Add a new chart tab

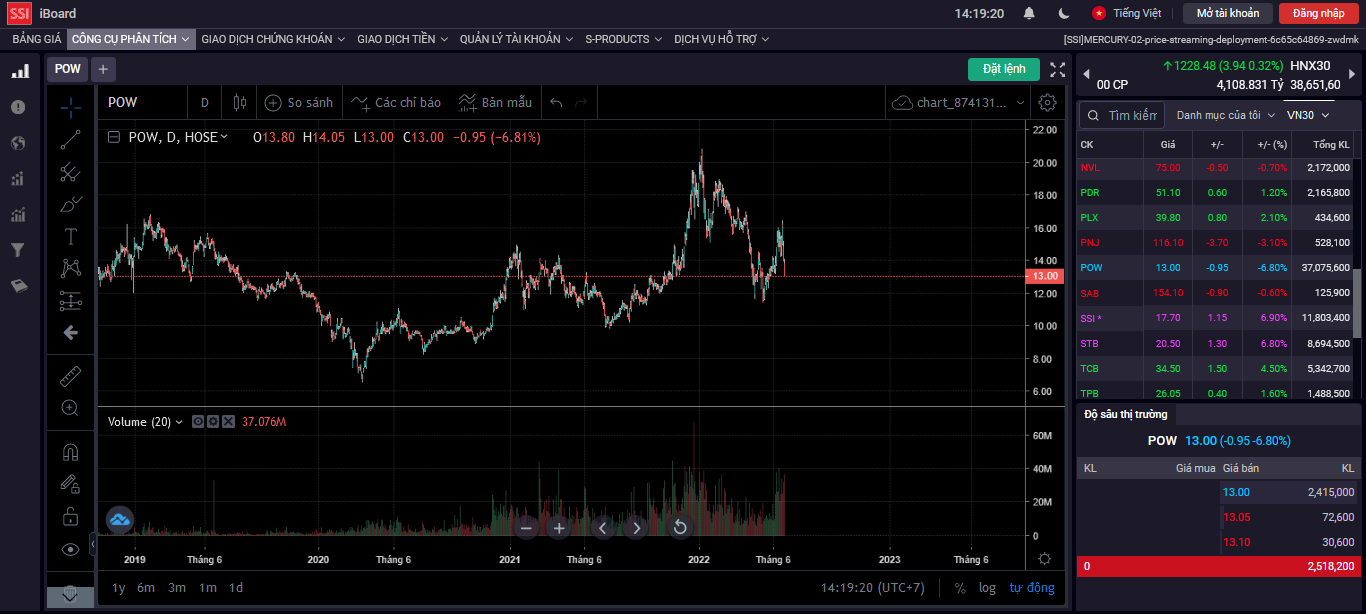click(x=103, y=69)
